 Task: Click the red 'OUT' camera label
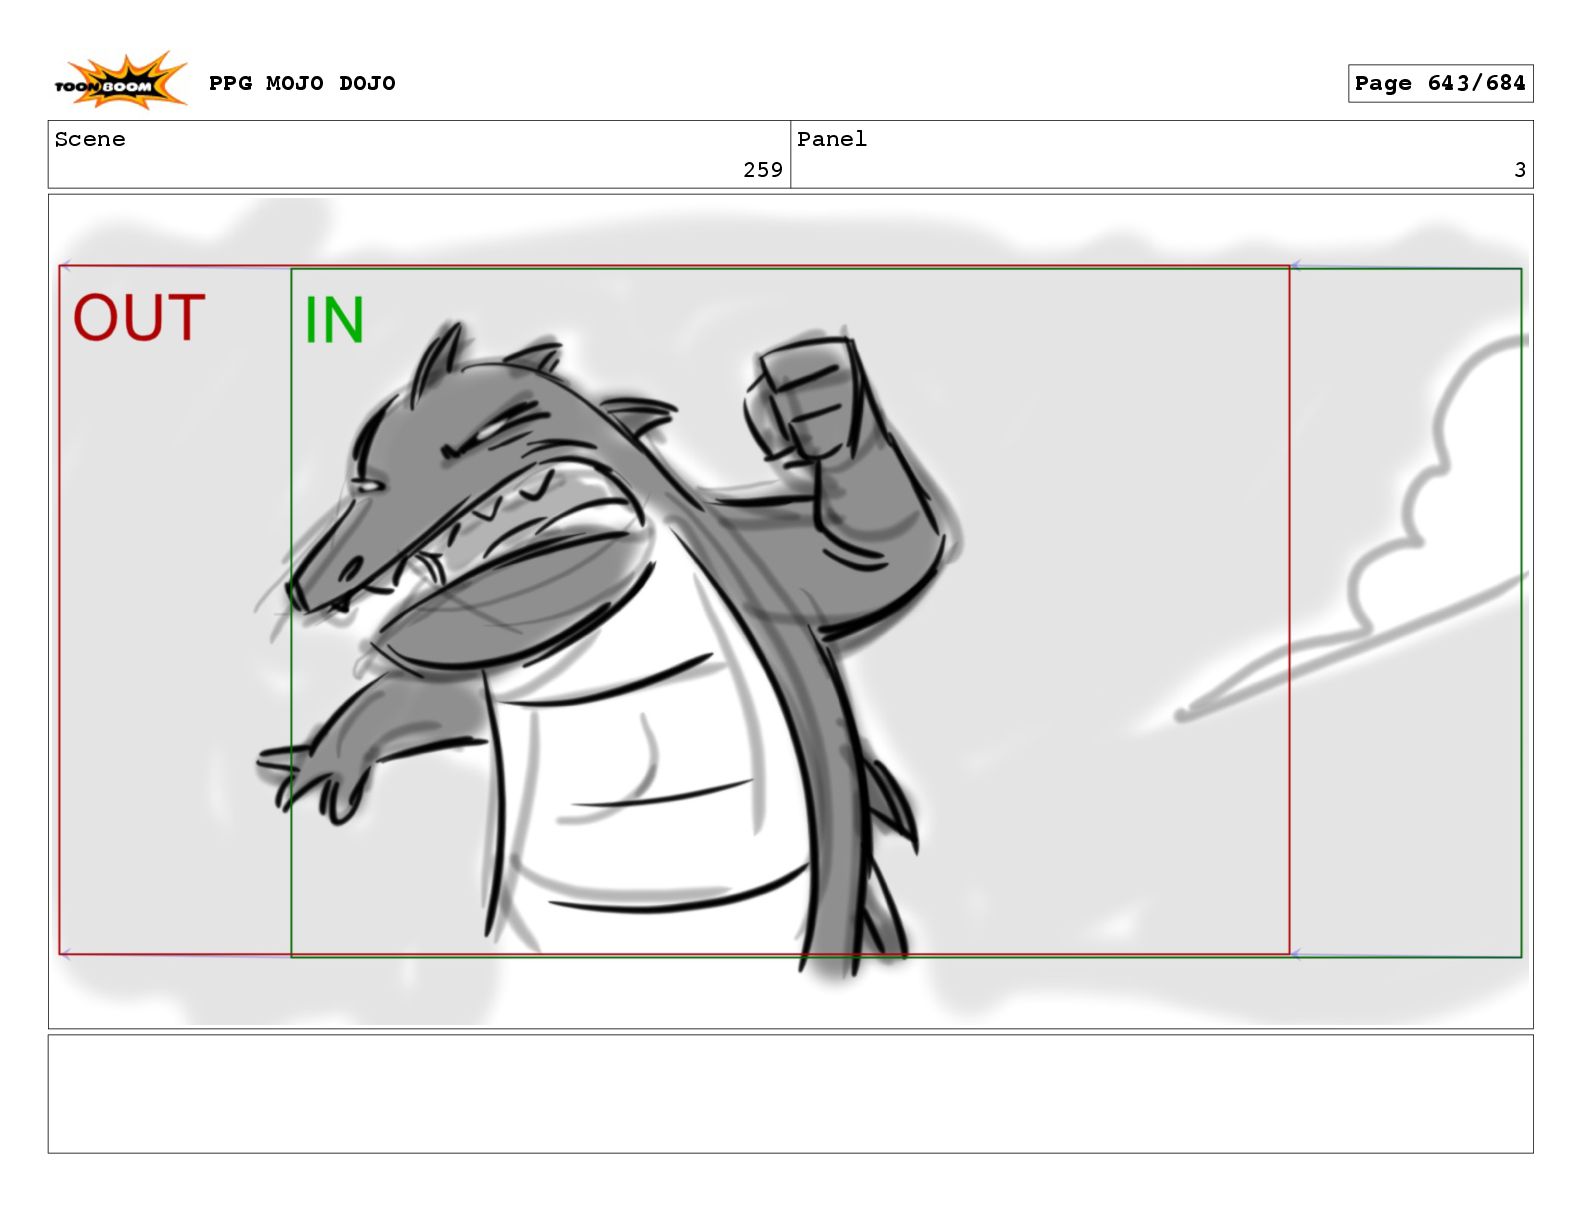pyautogui.click(x=139, y=318)
